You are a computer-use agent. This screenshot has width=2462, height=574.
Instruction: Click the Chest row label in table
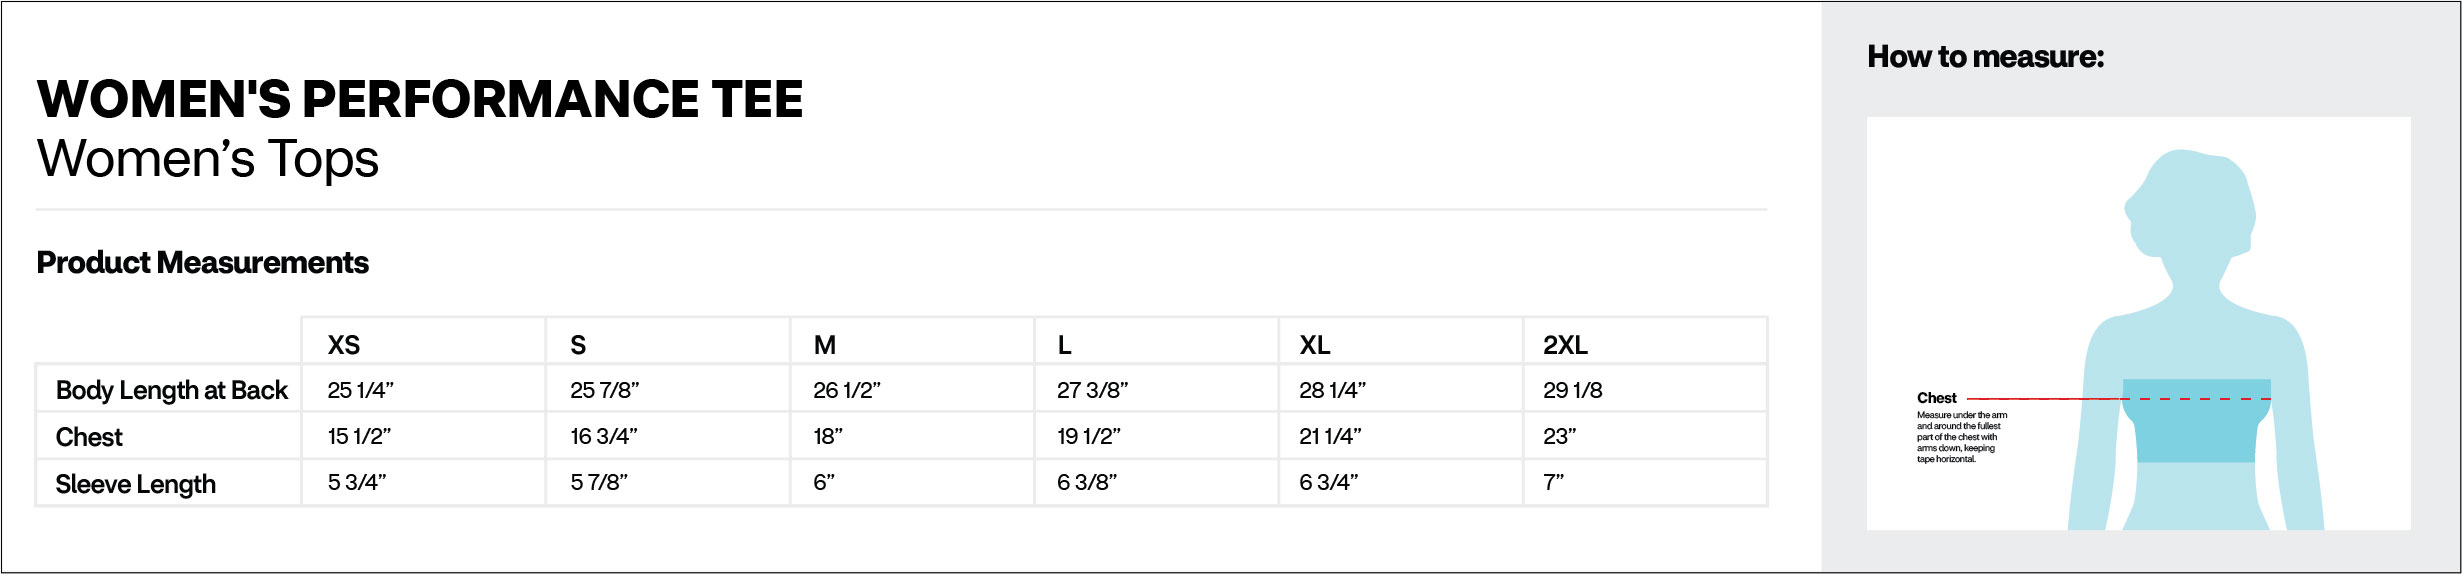point(89,437)
